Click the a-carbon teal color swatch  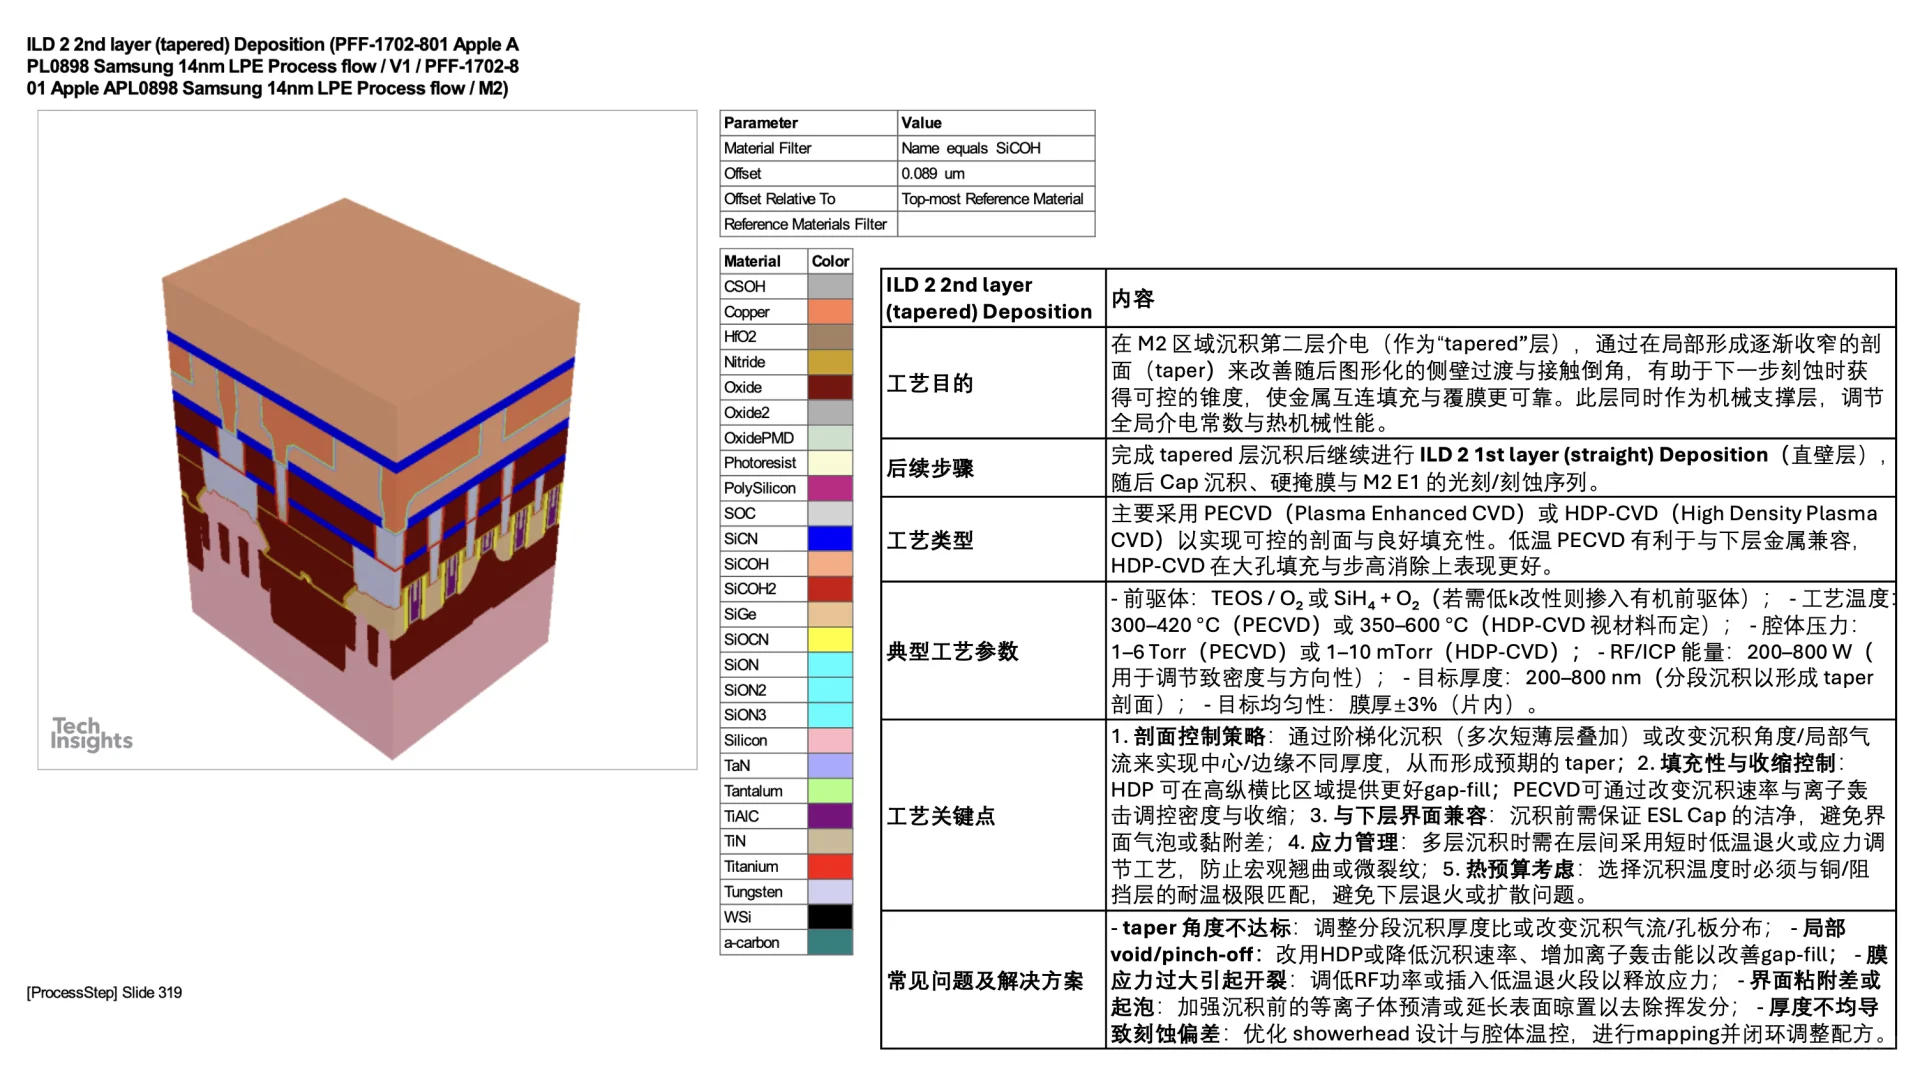pos(830,941)
